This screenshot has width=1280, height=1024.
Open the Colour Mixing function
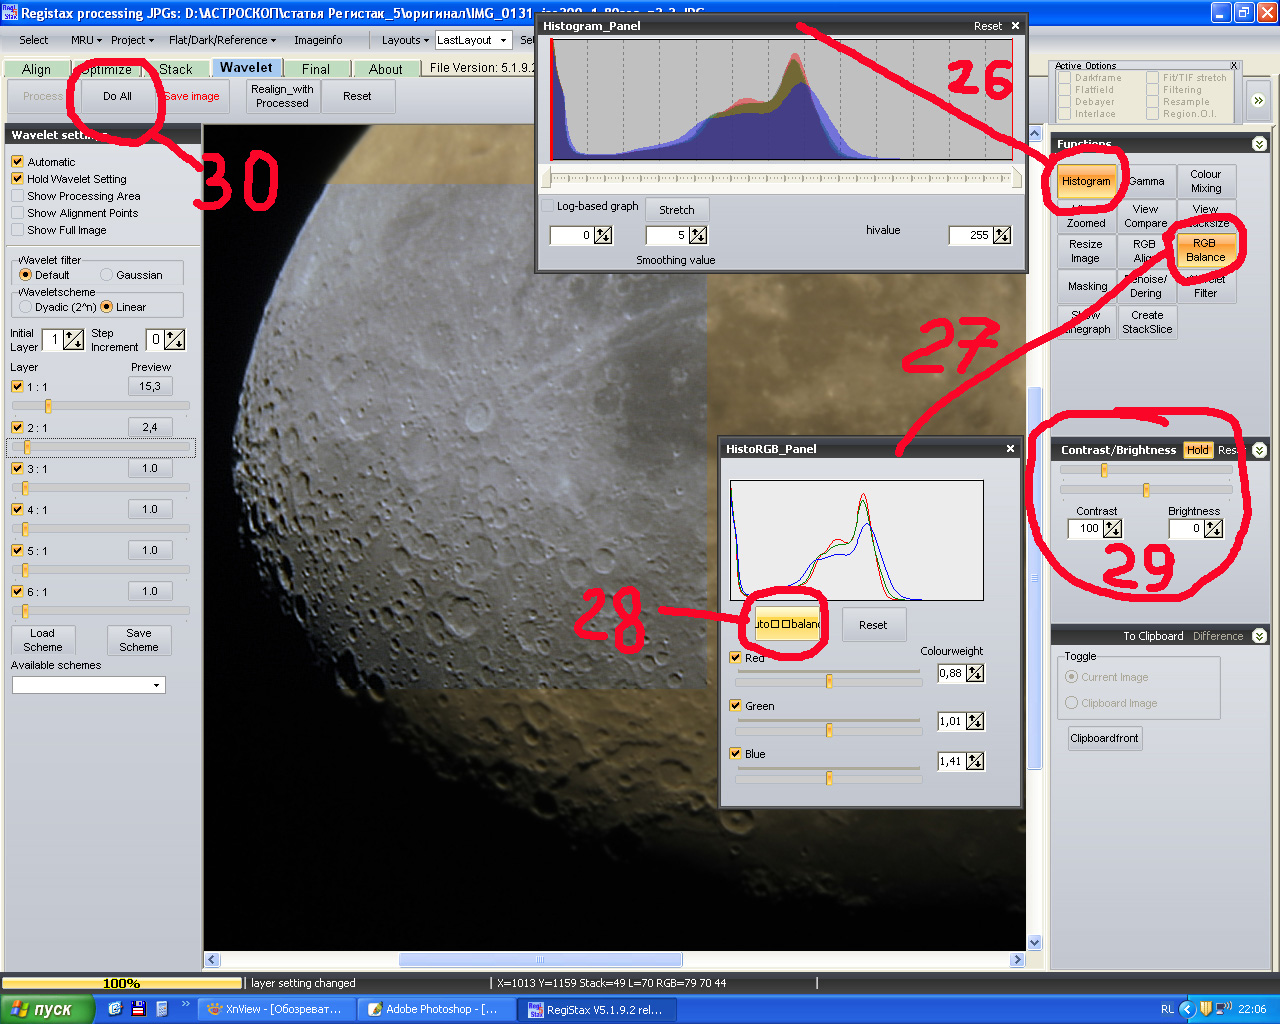pyautogui.click(x=1205, y=181)
